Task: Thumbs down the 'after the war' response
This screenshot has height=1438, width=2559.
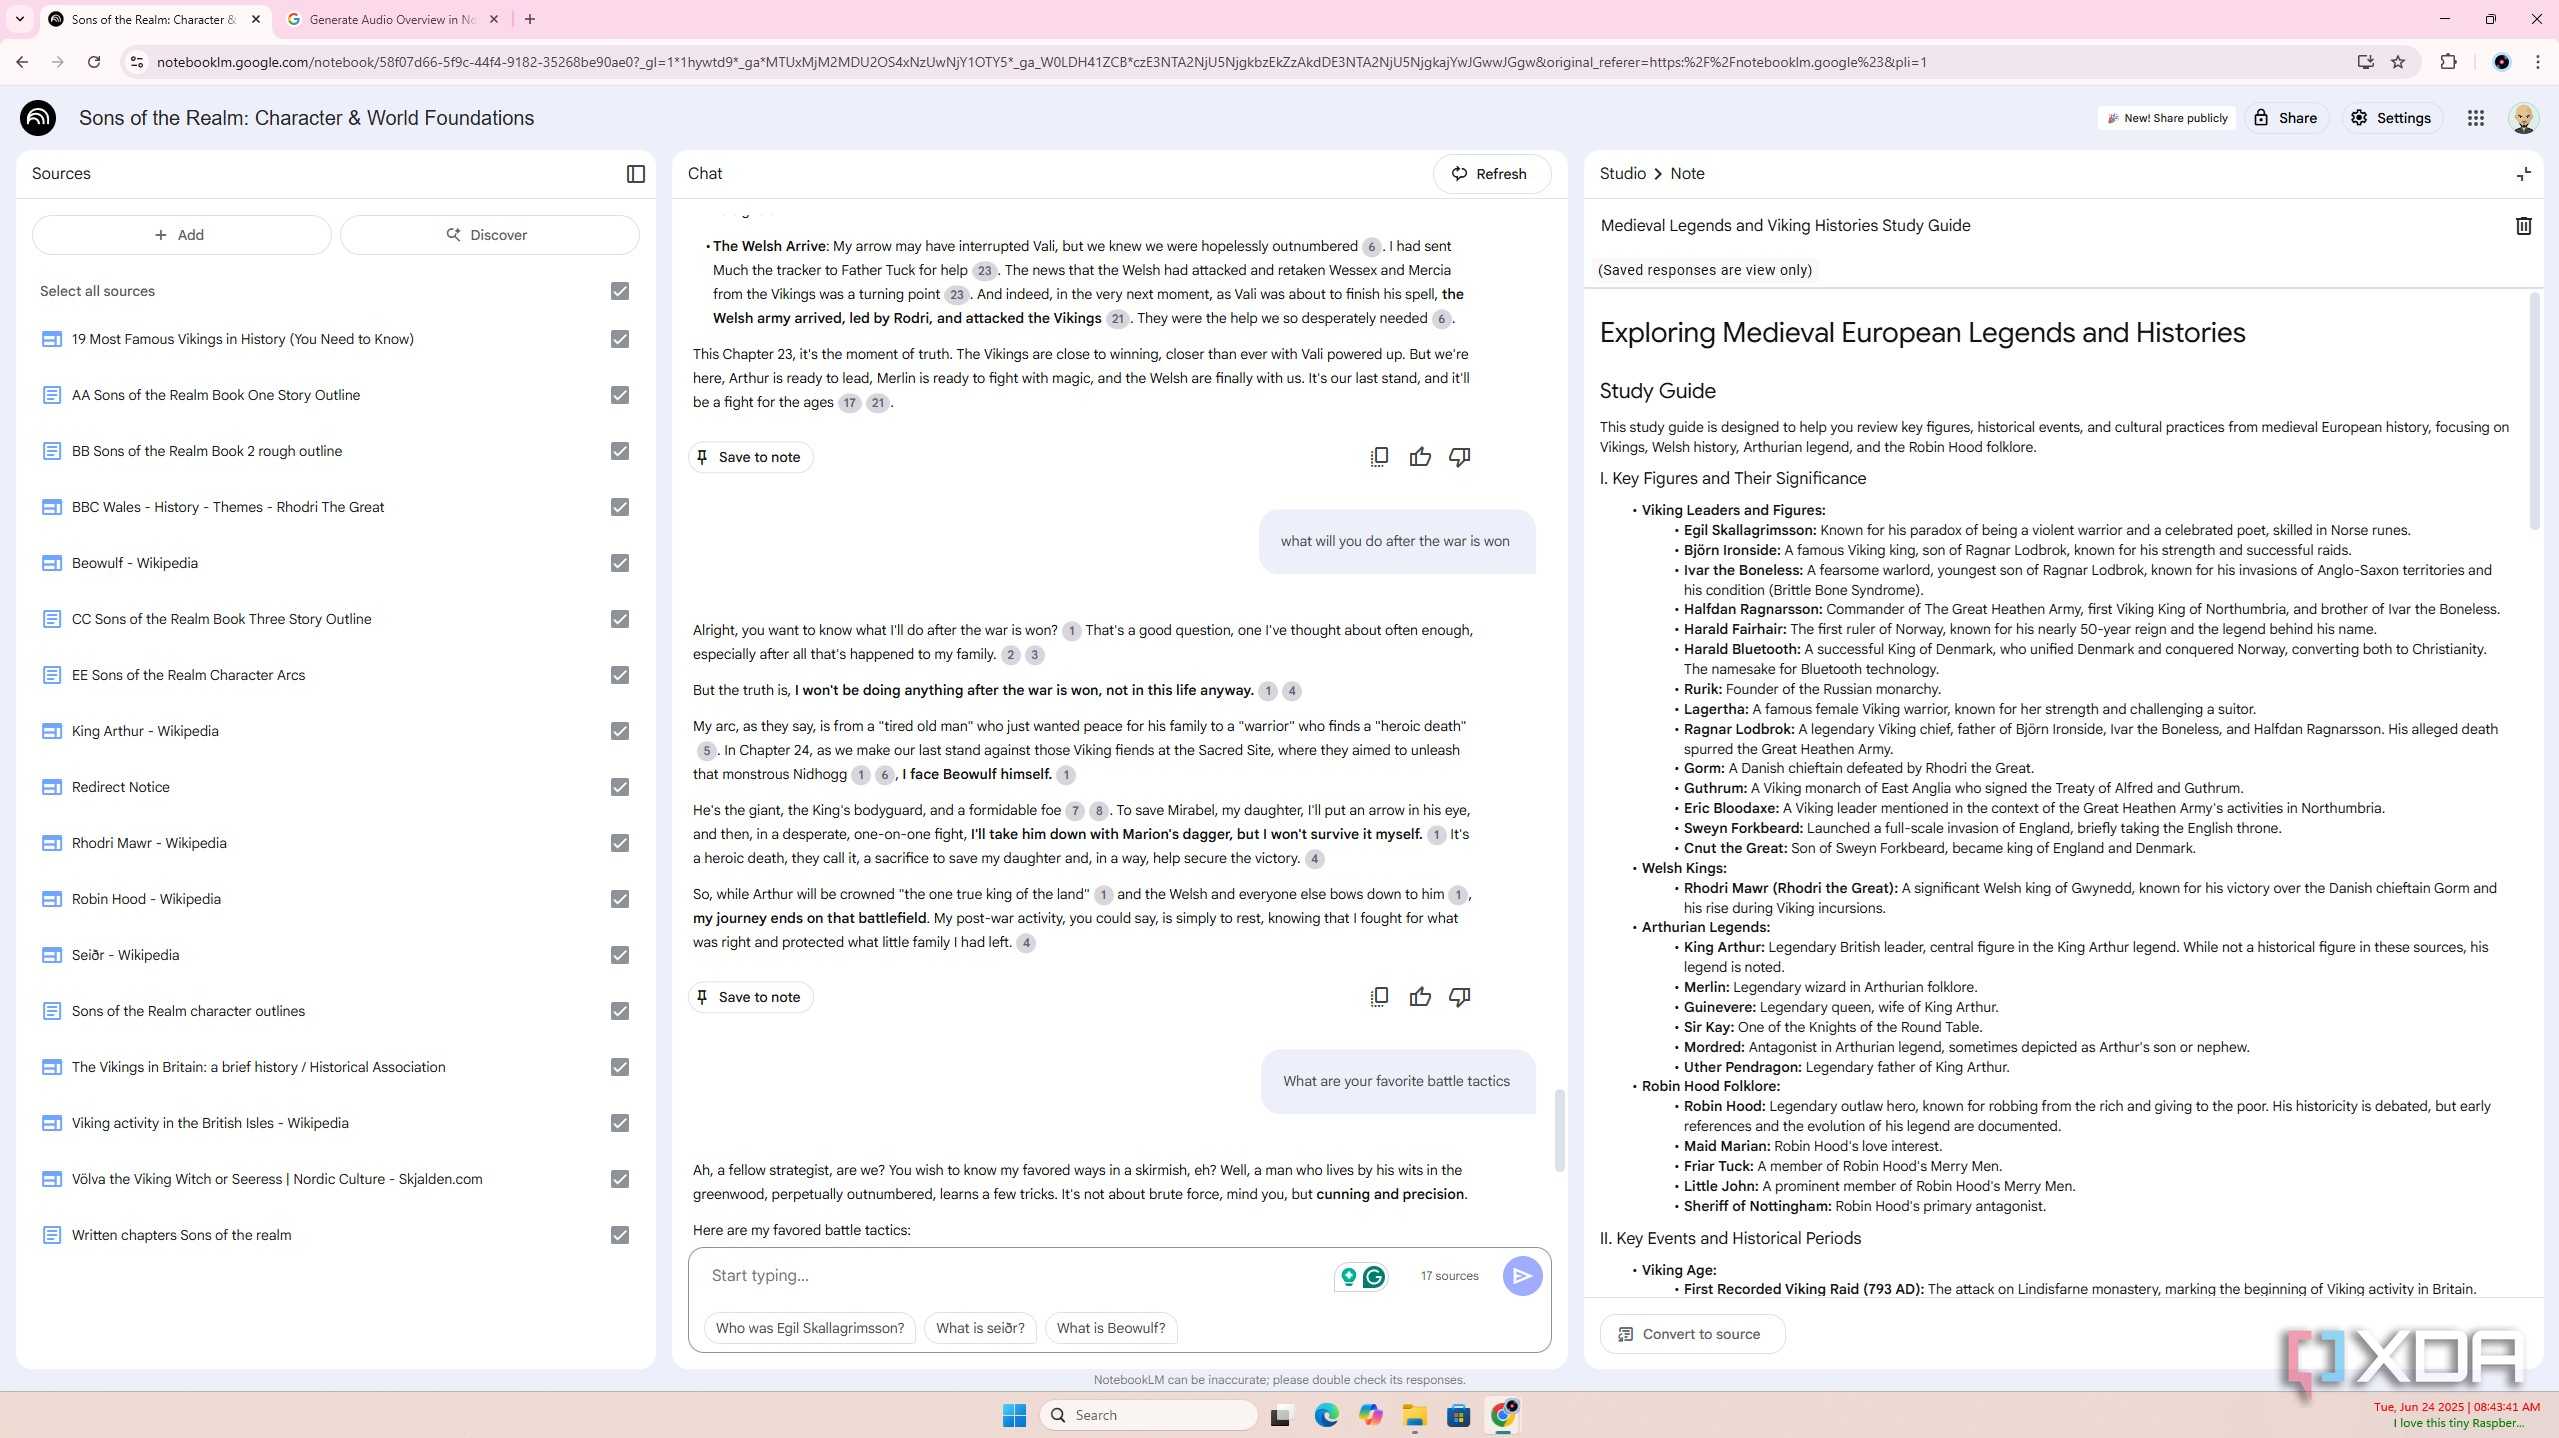Action: click(1460, 997)
